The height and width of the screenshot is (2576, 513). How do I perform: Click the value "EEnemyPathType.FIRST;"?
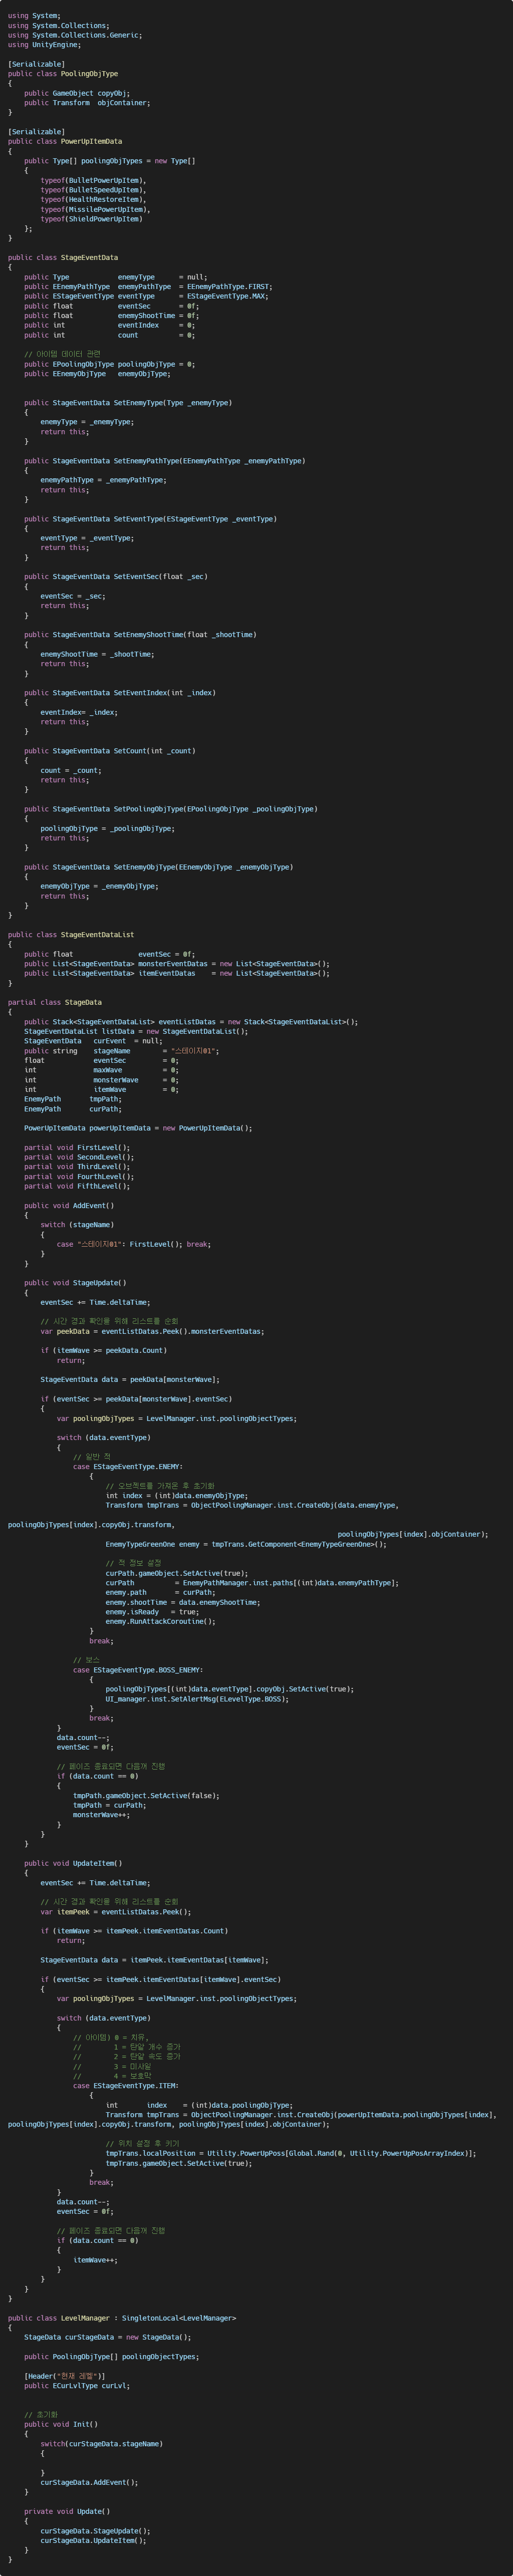pos(230,287)
